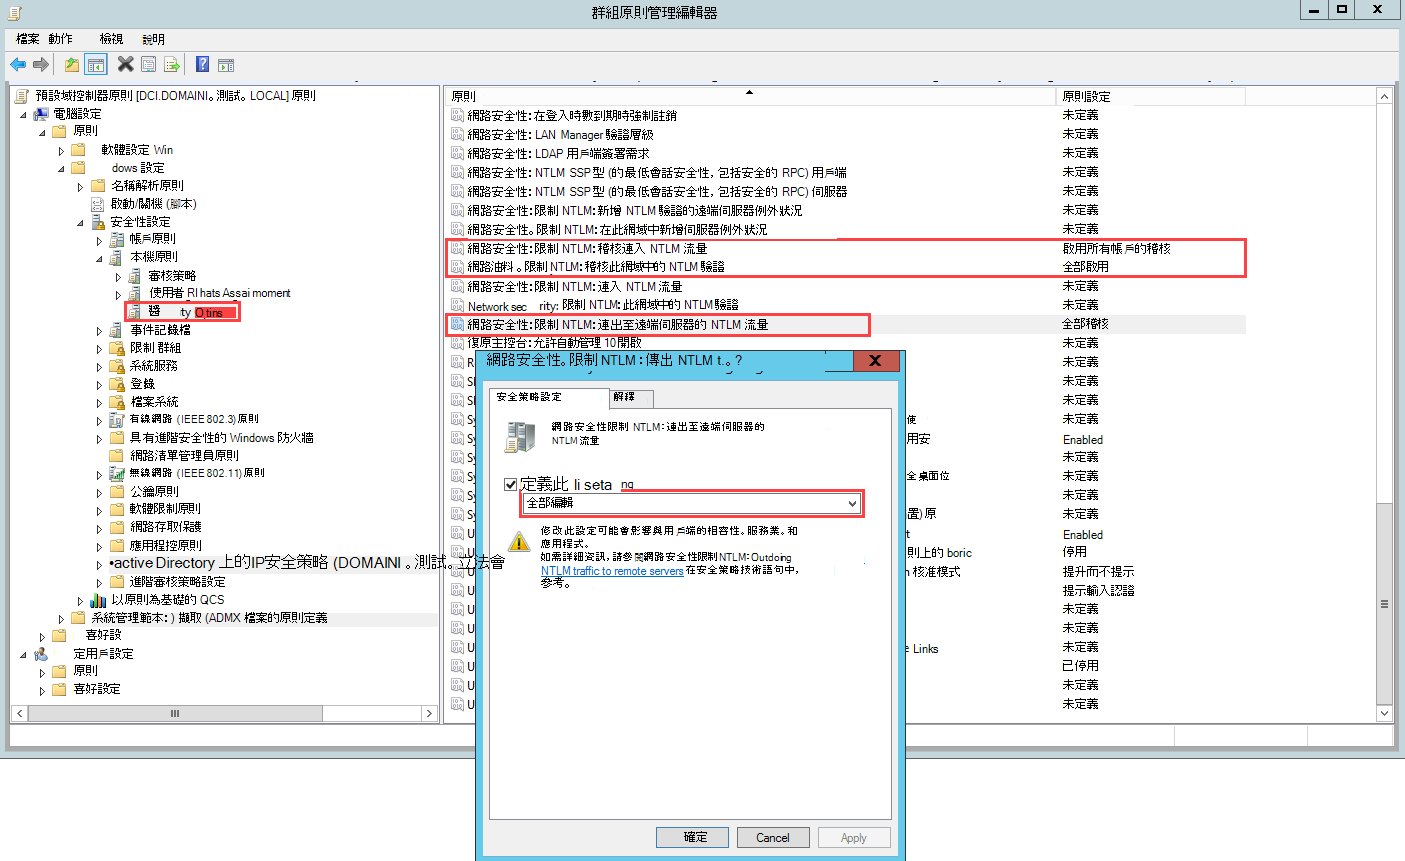This screenshot has height=861, width=1405.
Task: Click the 限制群組 locked folder icon
Action: (x=117, y=348)
